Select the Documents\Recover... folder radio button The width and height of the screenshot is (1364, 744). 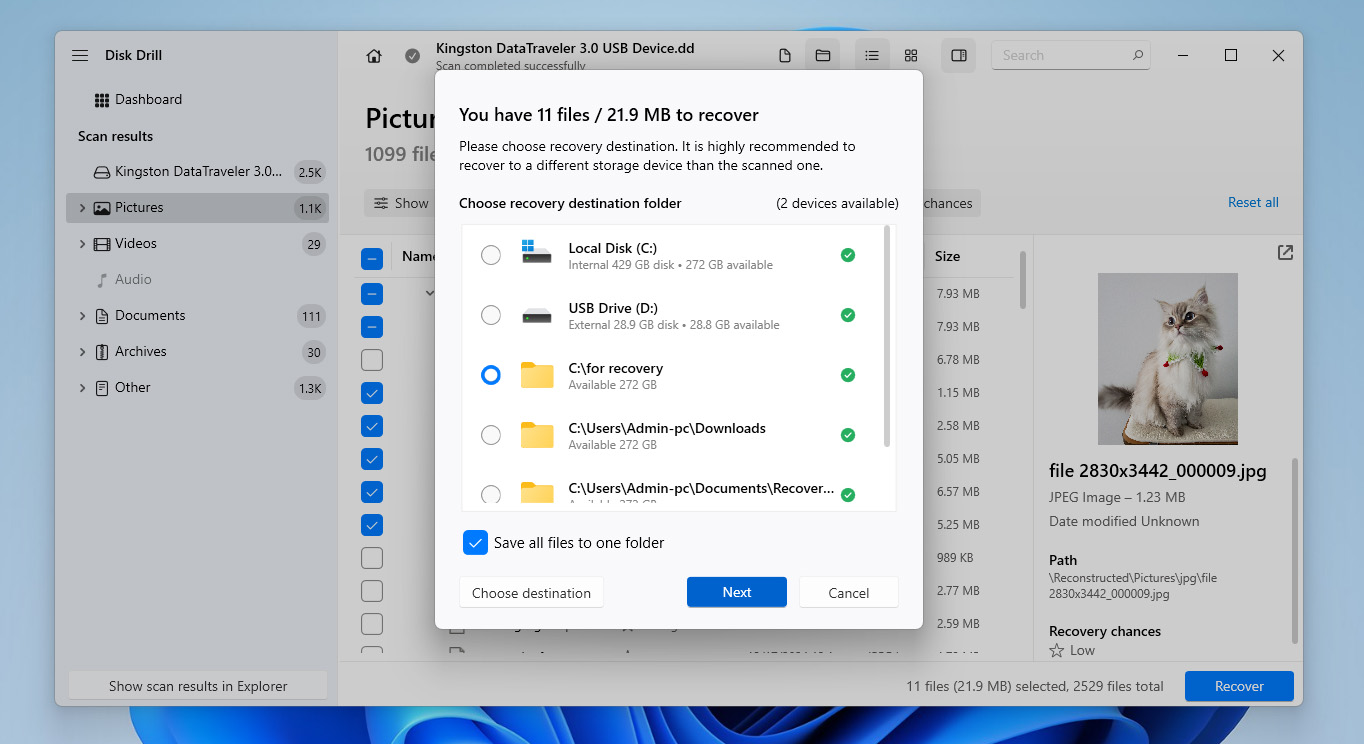pyautogui.click(x=491, y=495)
